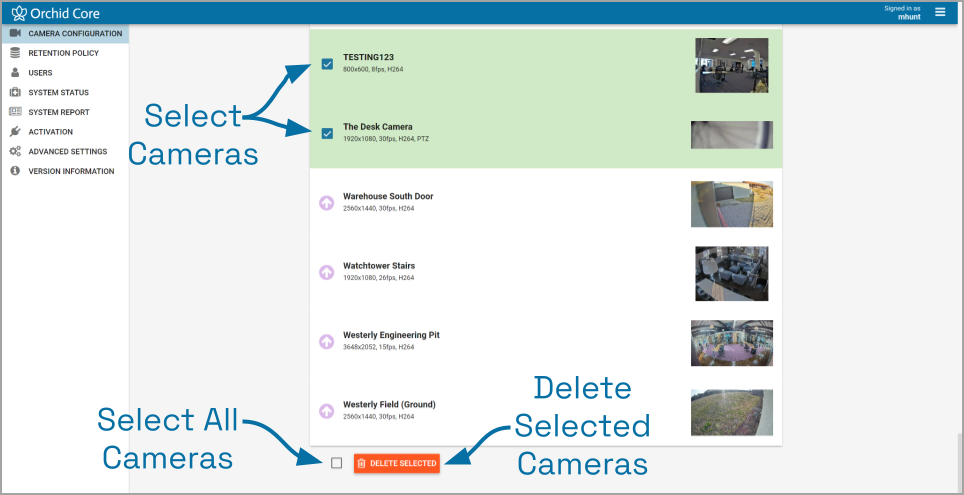The width and height of the screenshot is (964, 495).
Task: Open System Status menu item
Action: click(65, 92)
